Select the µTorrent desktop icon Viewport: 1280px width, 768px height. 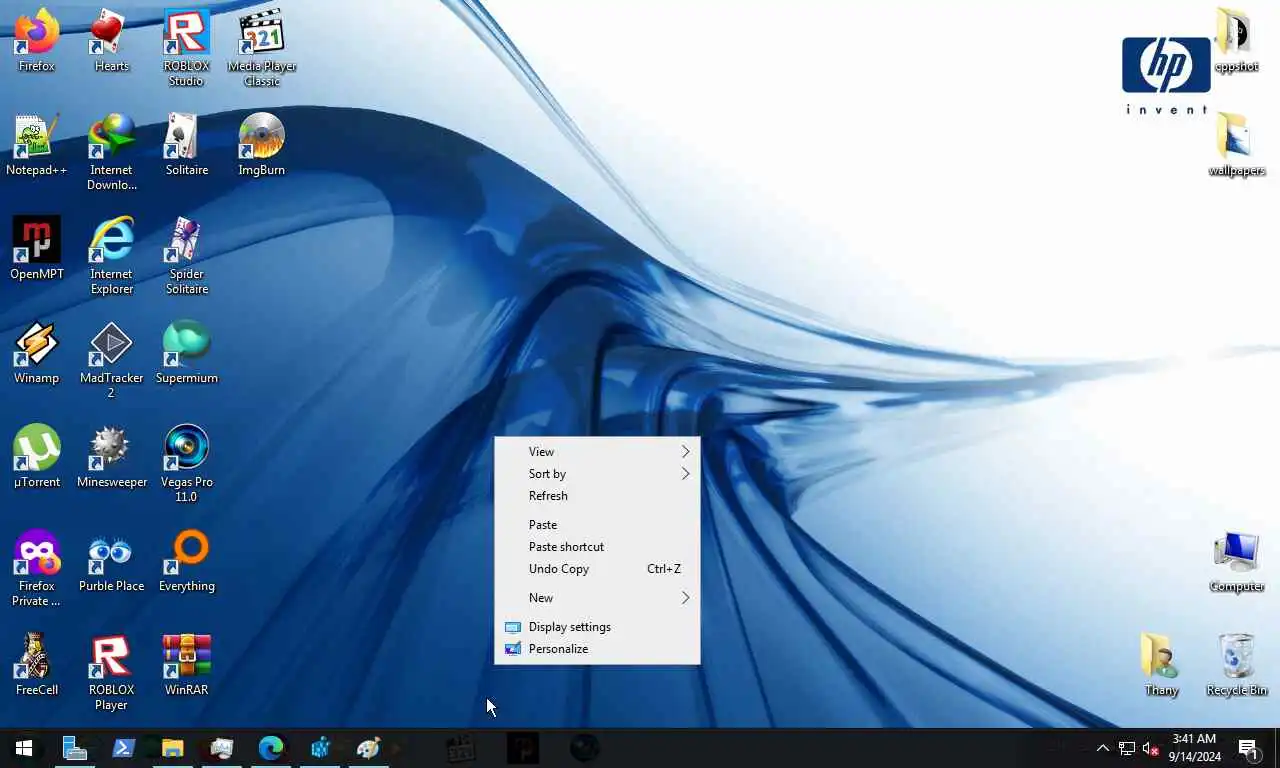click(x=37, y=458)
